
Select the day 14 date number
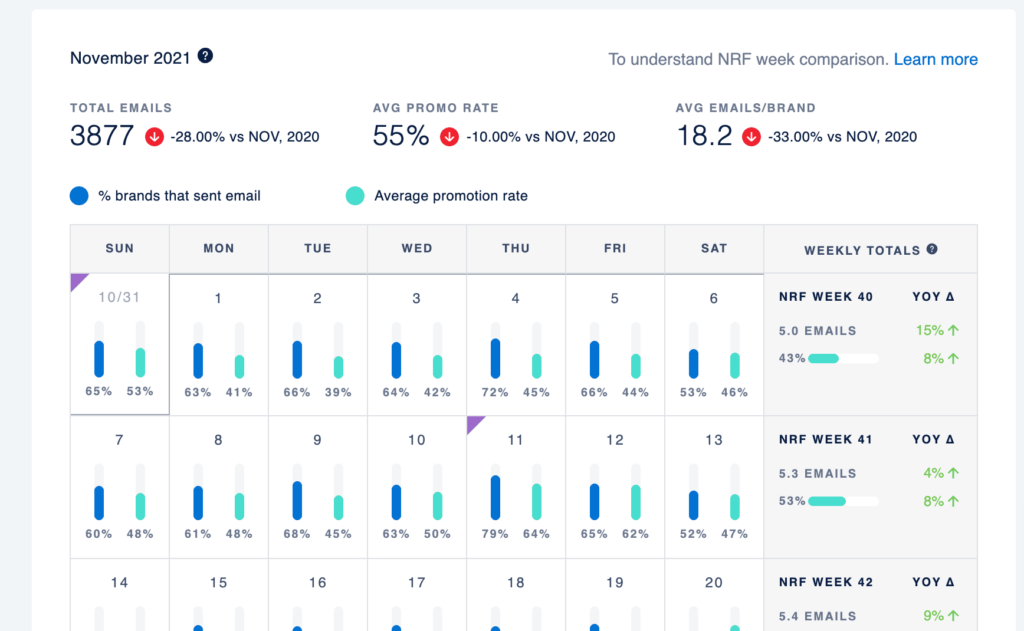[x=120, y=583]
